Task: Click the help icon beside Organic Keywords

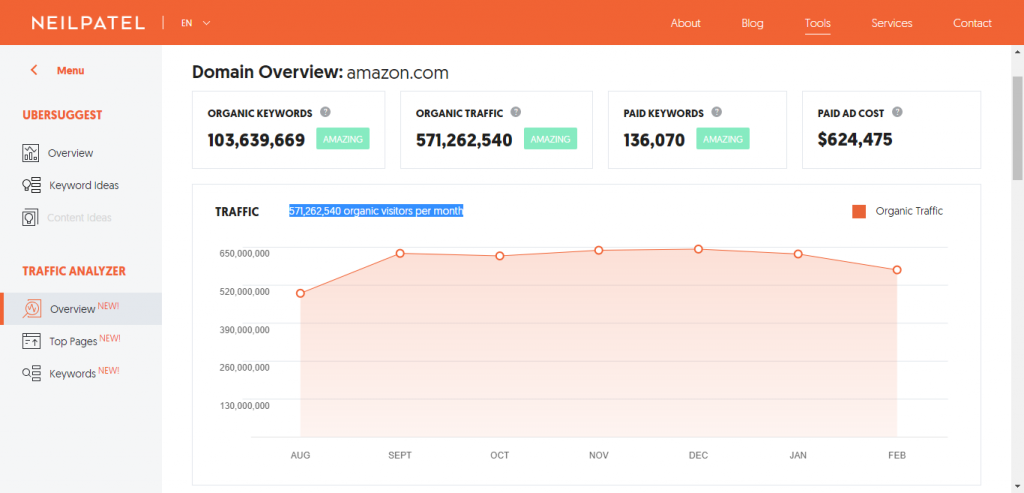Action: [325, 112]
